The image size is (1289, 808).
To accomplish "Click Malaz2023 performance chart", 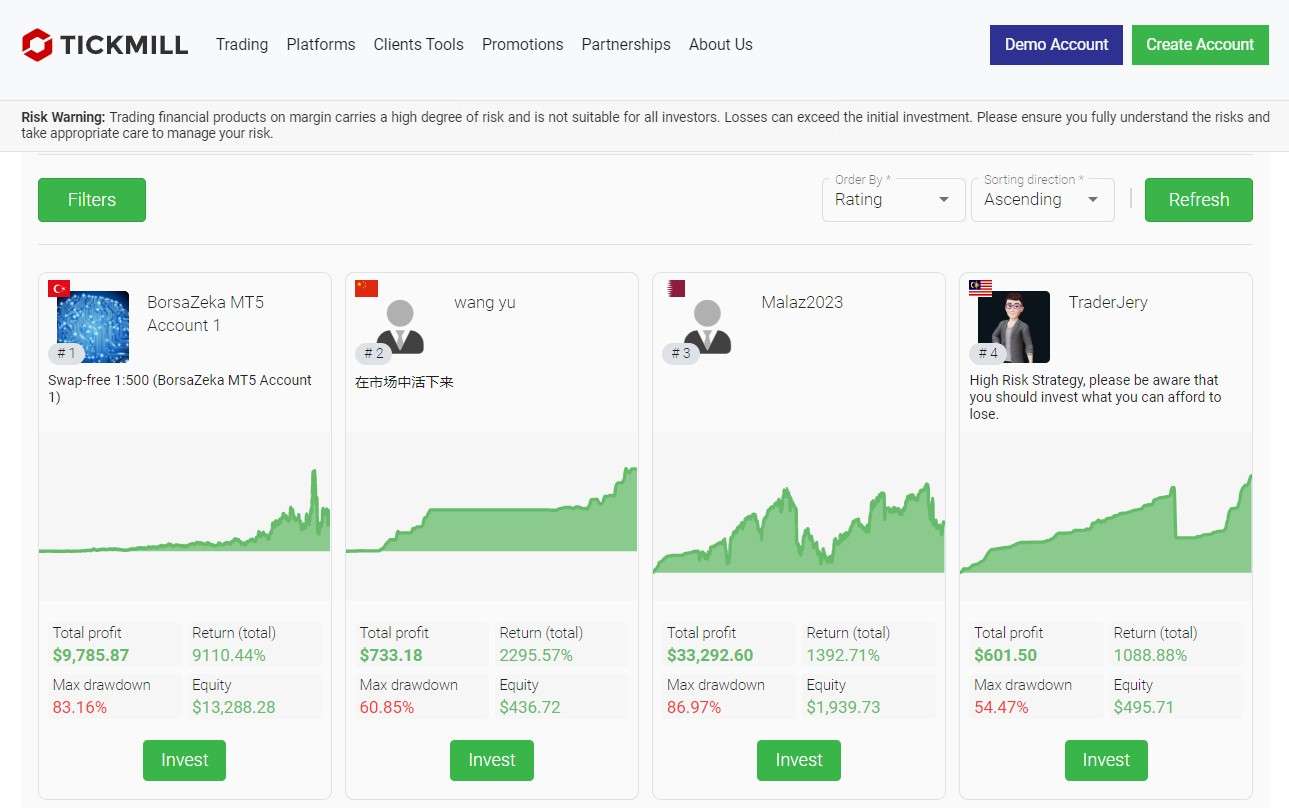I will [x=799, y=517].
